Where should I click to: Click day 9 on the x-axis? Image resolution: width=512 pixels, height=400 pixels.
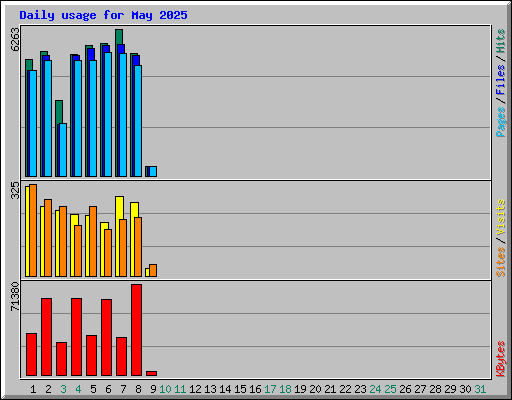[153, 389]
